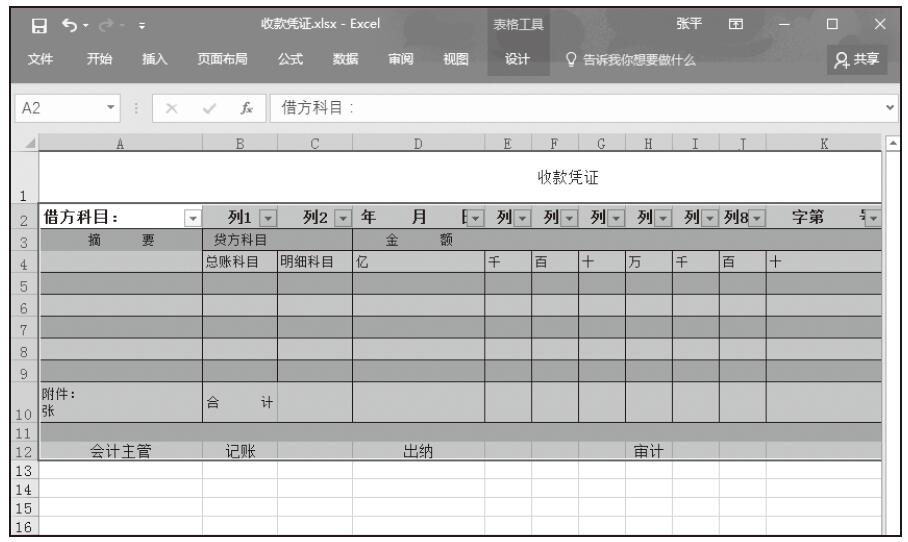
Task: Click the Insert Function fx icon
Action: click(246, 107)
